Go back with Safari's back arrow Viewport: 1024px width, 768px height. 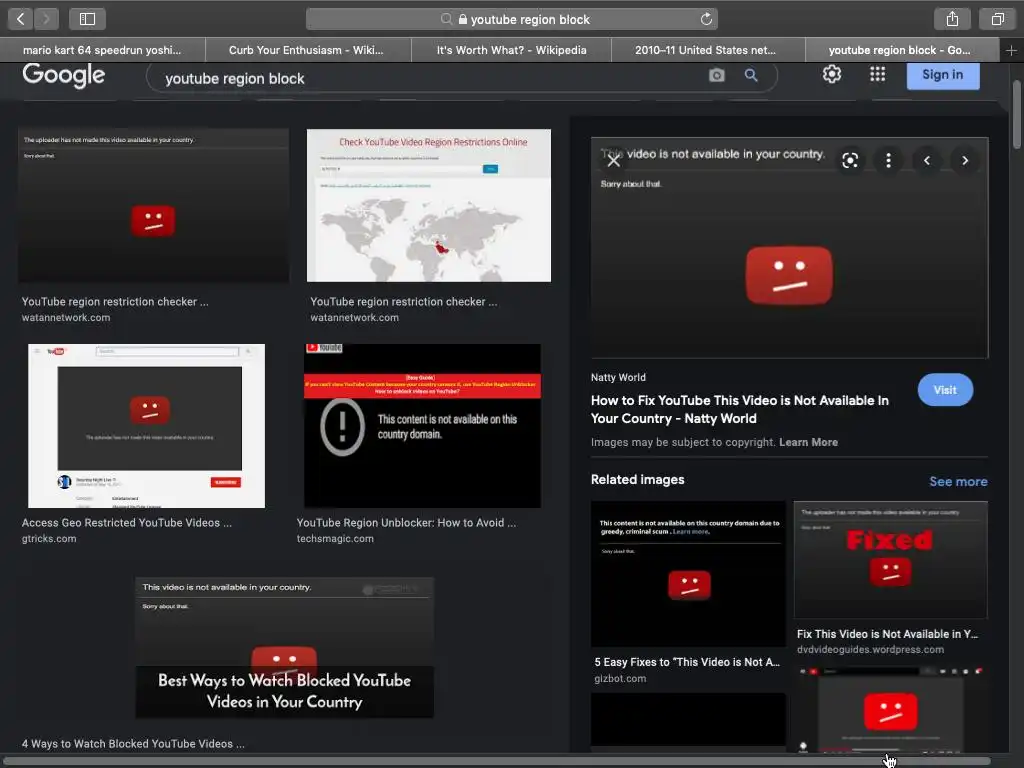pos(20,19)
